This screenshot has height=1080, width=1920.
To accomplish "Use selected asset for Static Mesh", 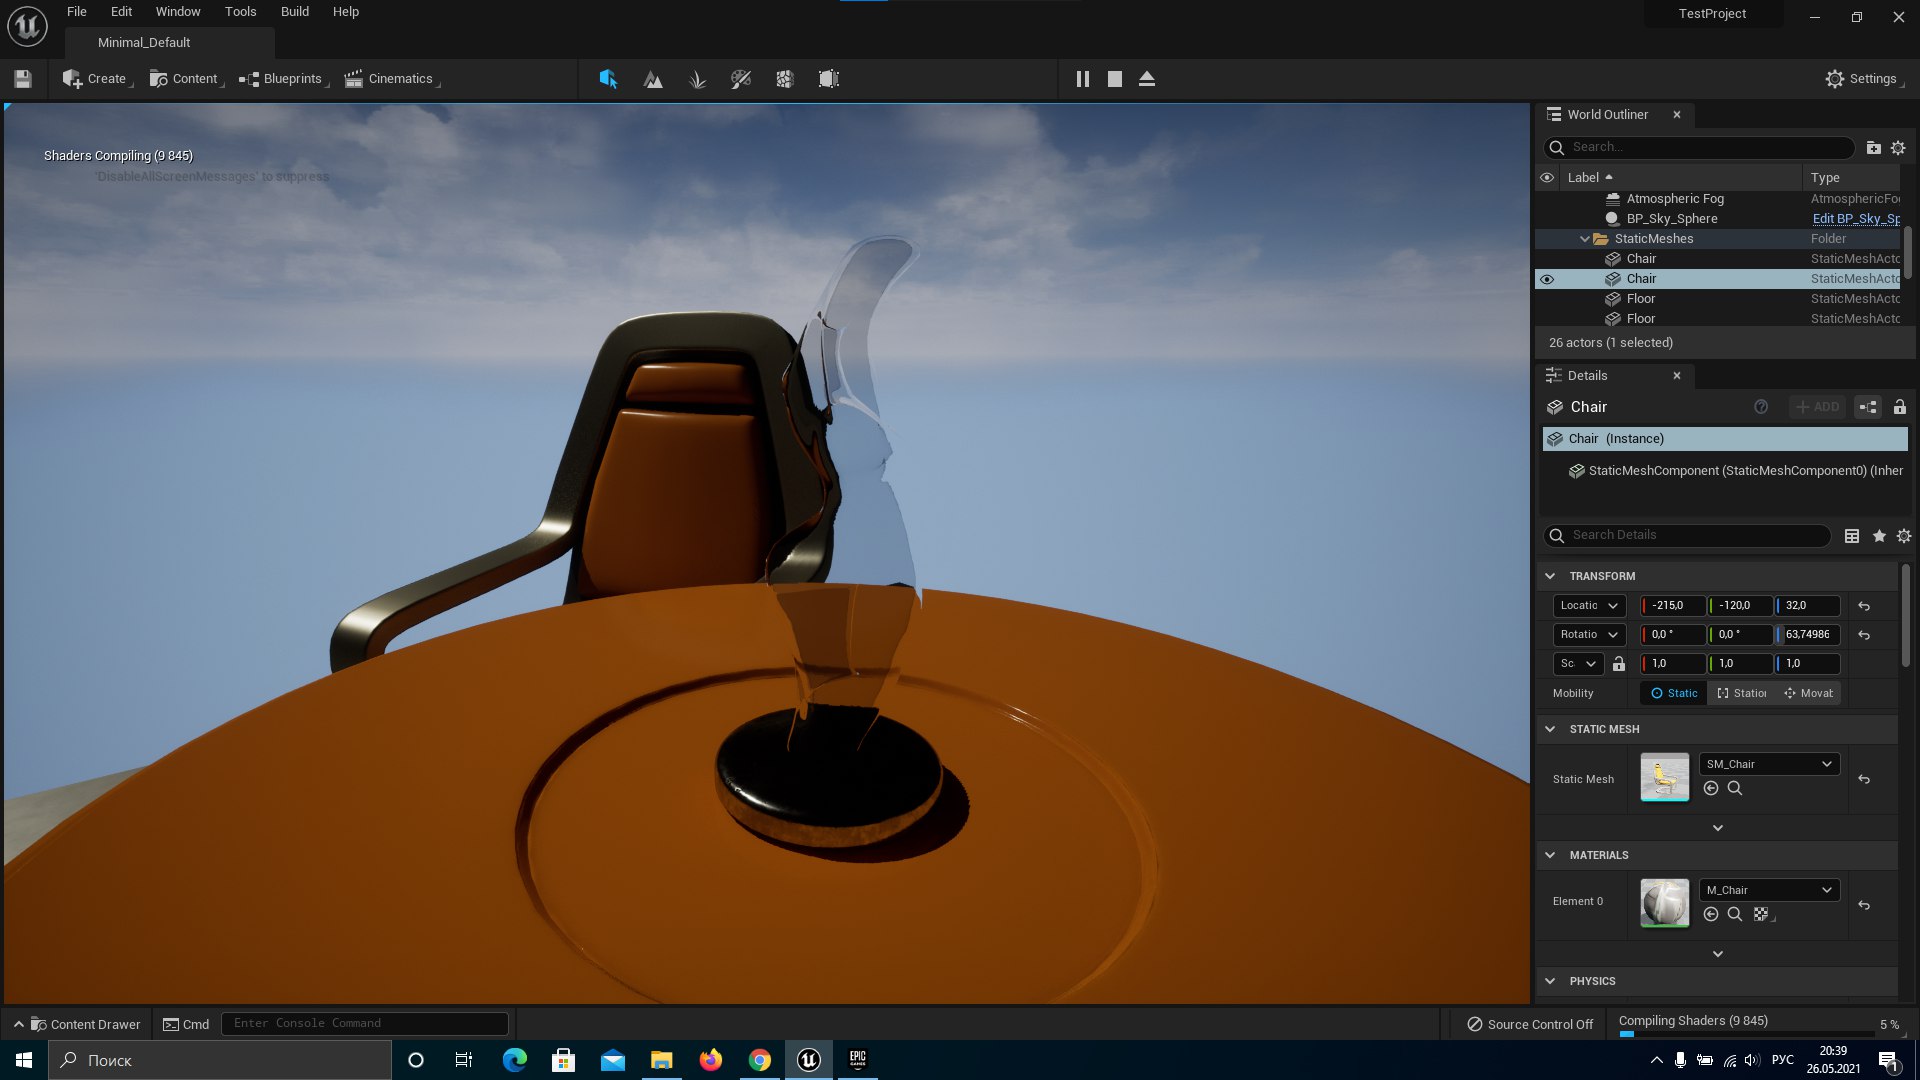I will point(1711,789).
